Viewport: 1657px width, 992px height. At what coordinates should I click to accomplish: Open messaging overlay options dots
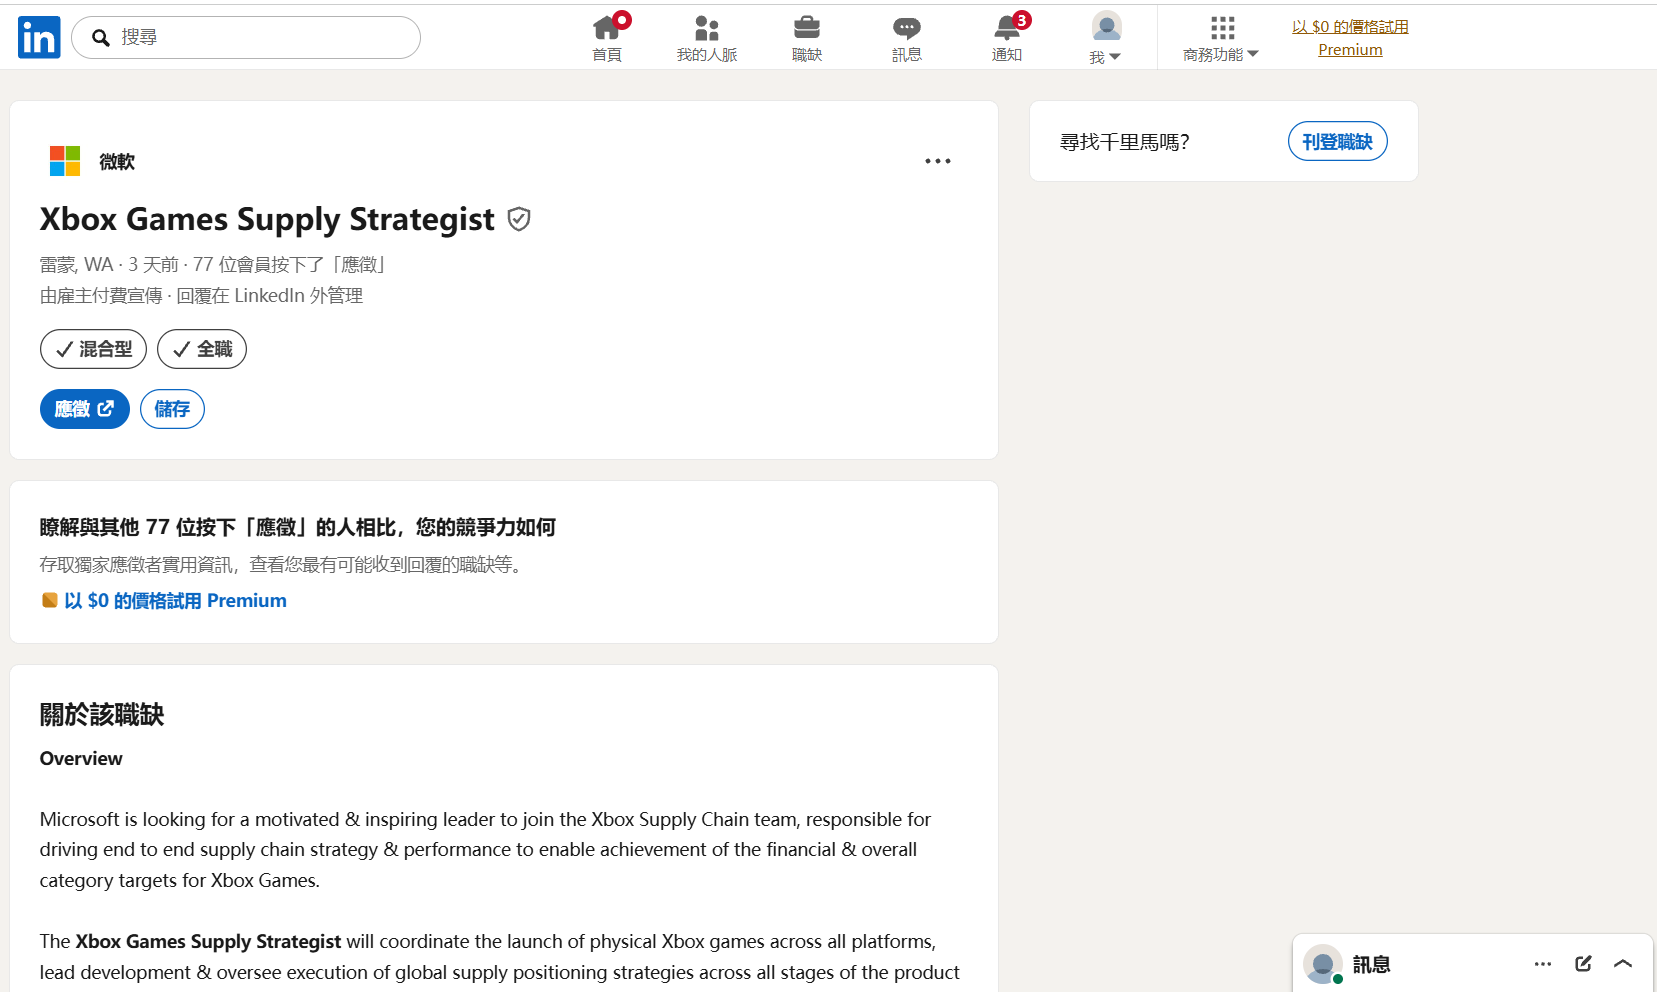tap(1543, 964)
